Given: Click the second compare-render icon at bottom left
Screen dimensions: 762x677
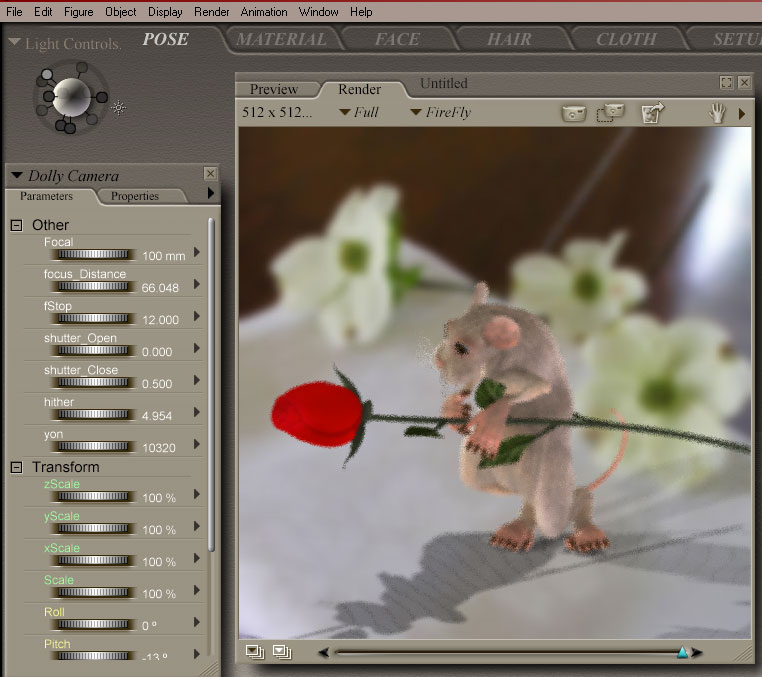Looking at the screenshot, I should pos(281,652).
